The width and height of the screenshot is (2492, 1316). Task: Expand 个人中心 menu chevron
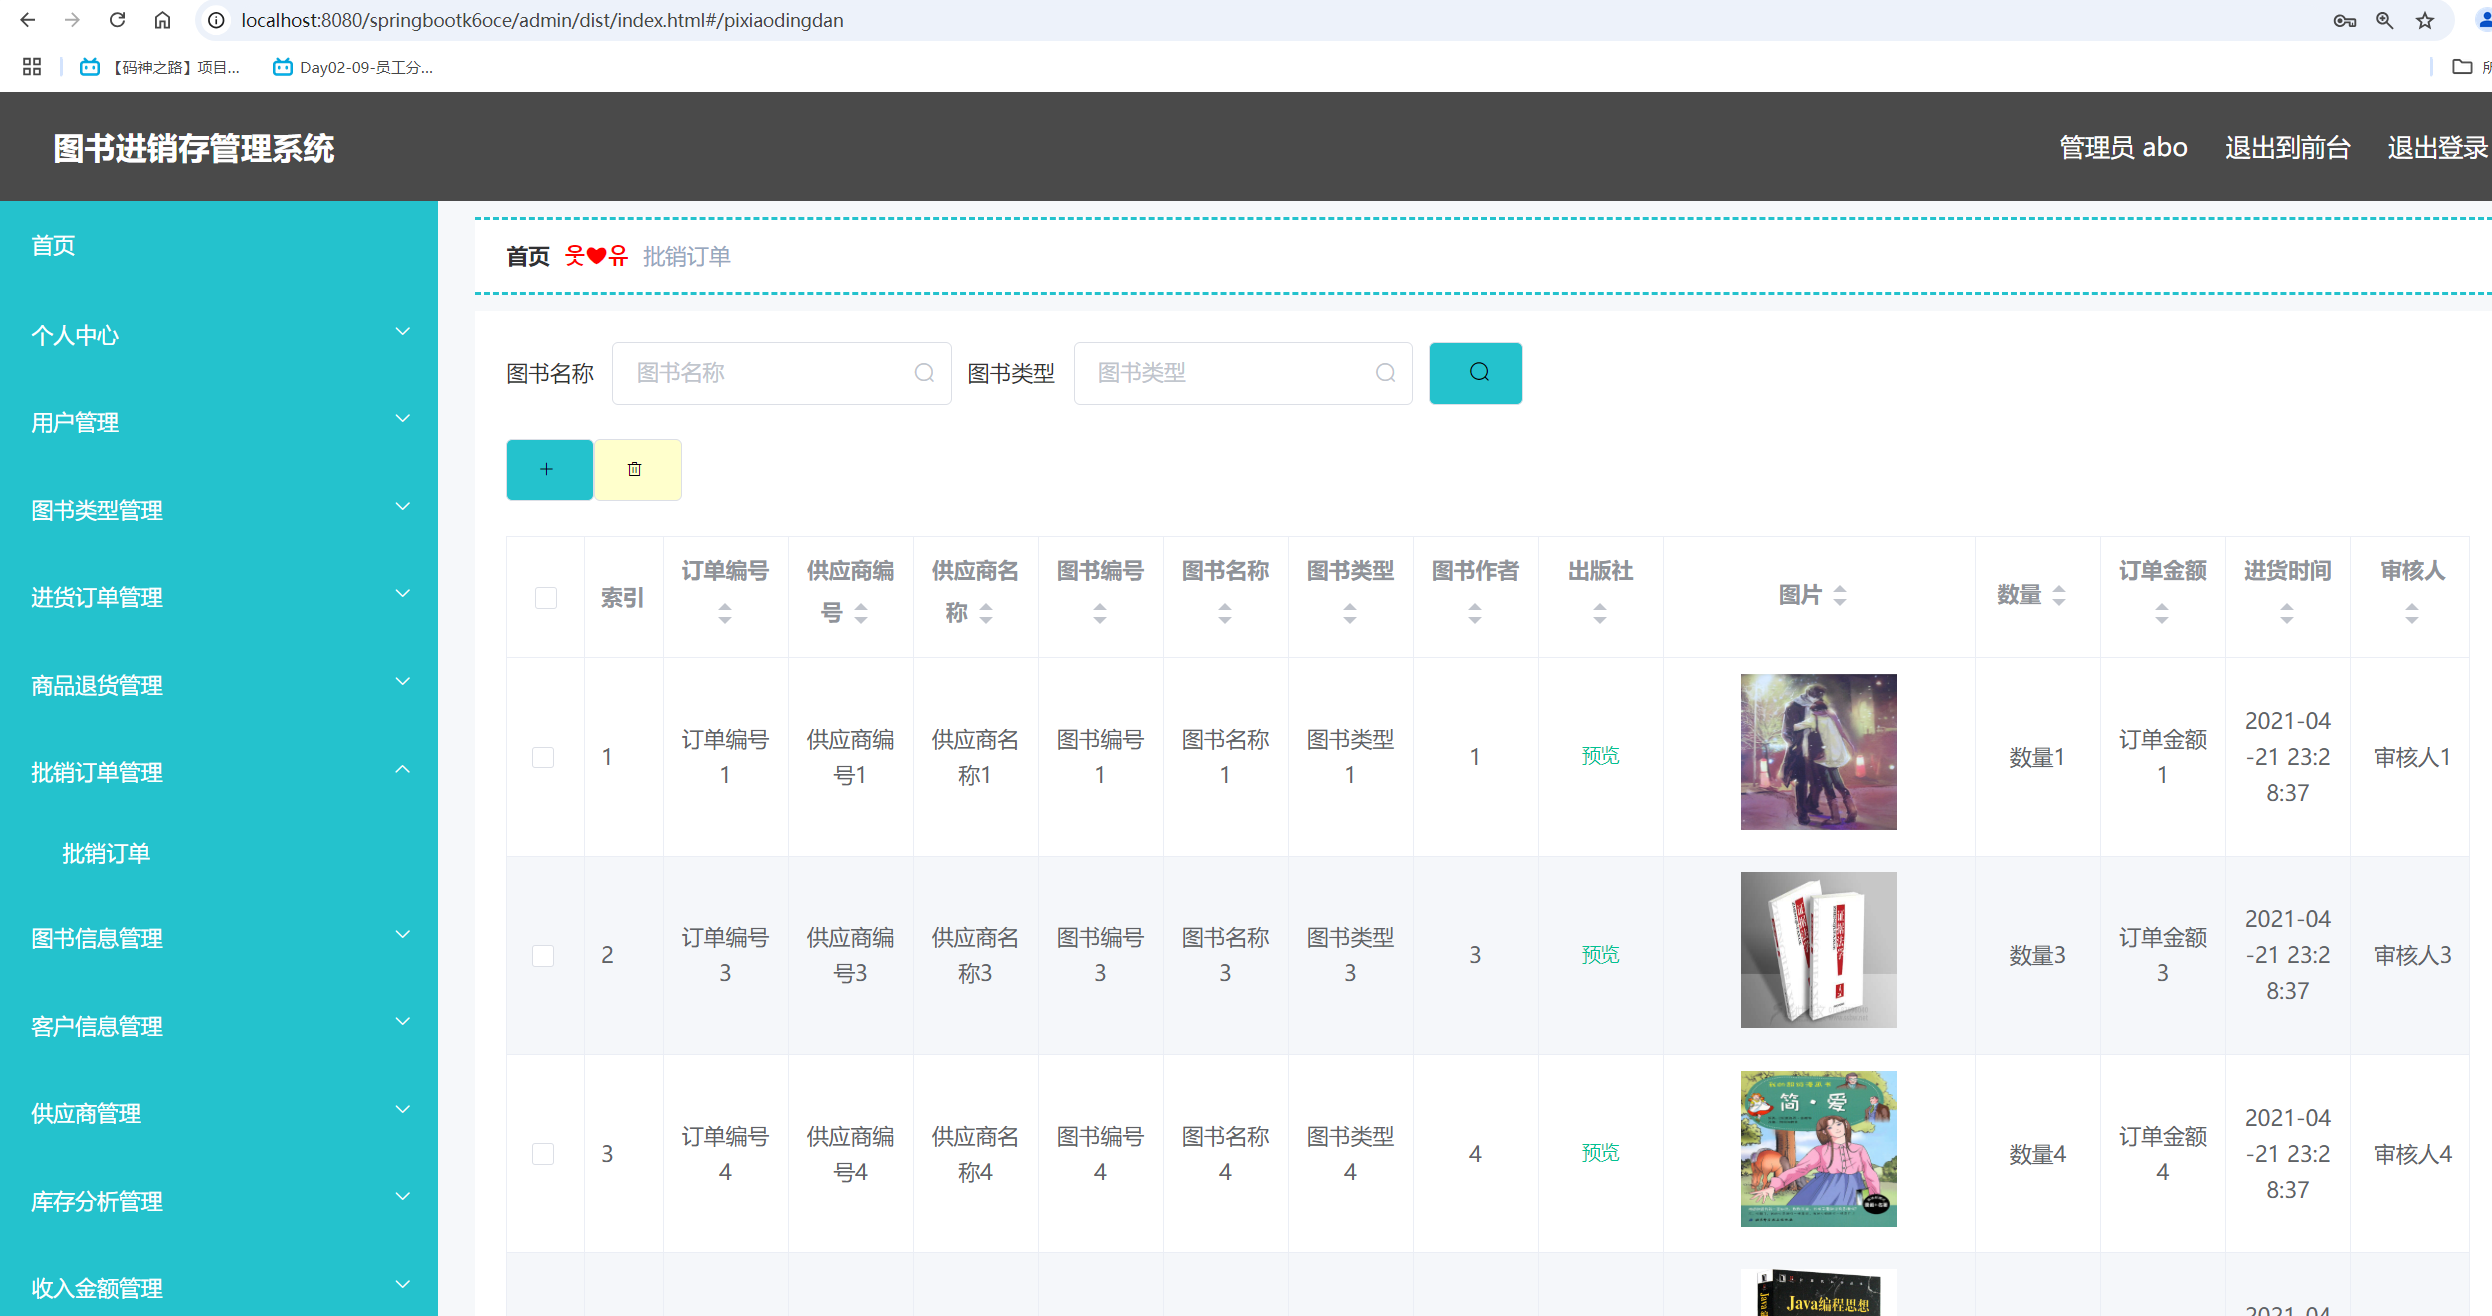point(403,332)
